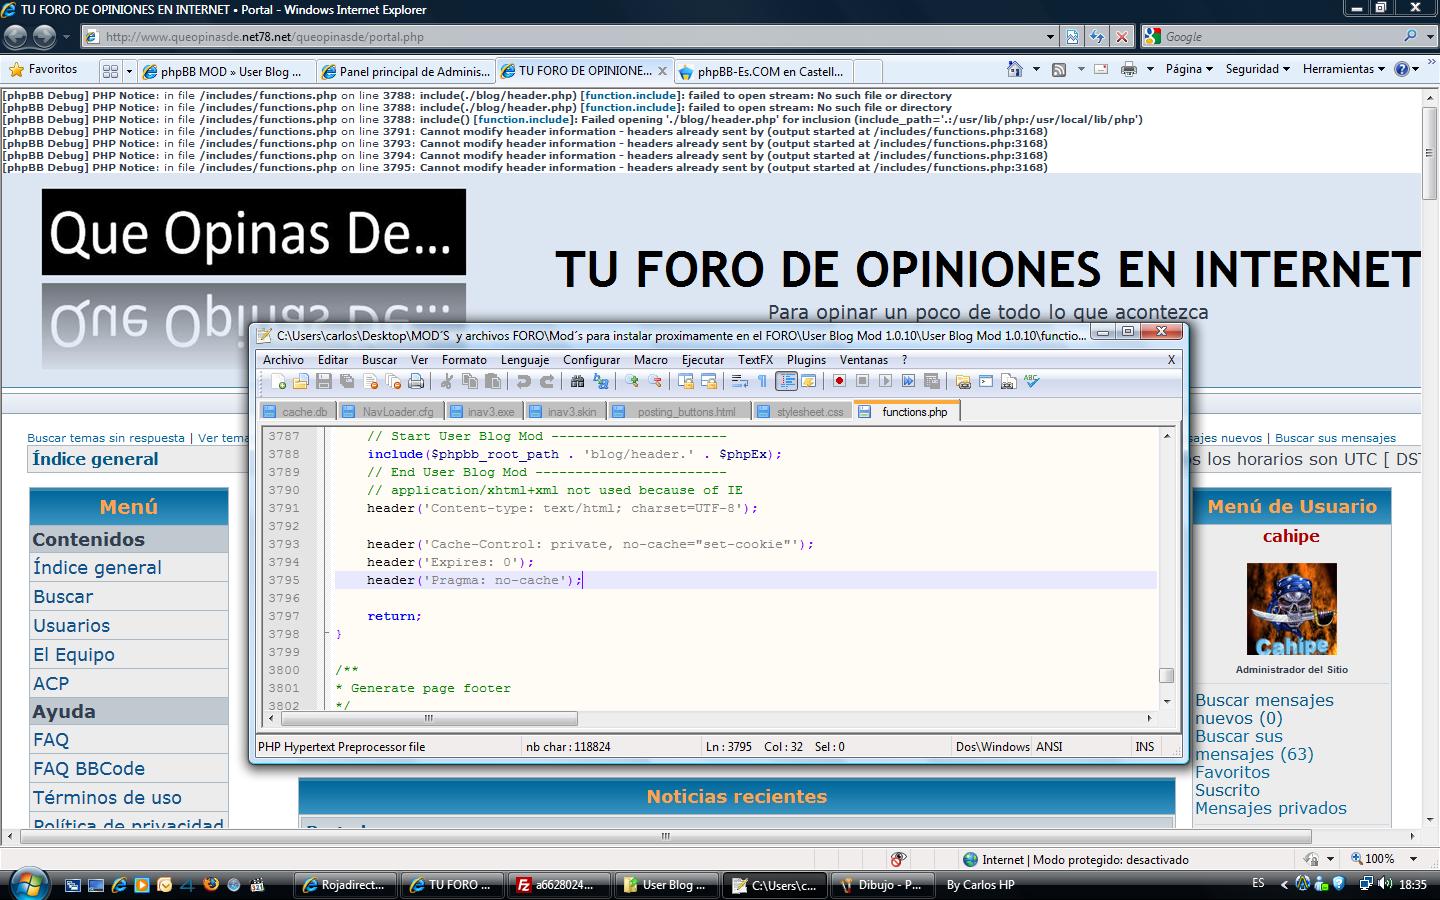
Task: Open Buscar temas sin respuesta link
Action: click(x=106, y=438)
